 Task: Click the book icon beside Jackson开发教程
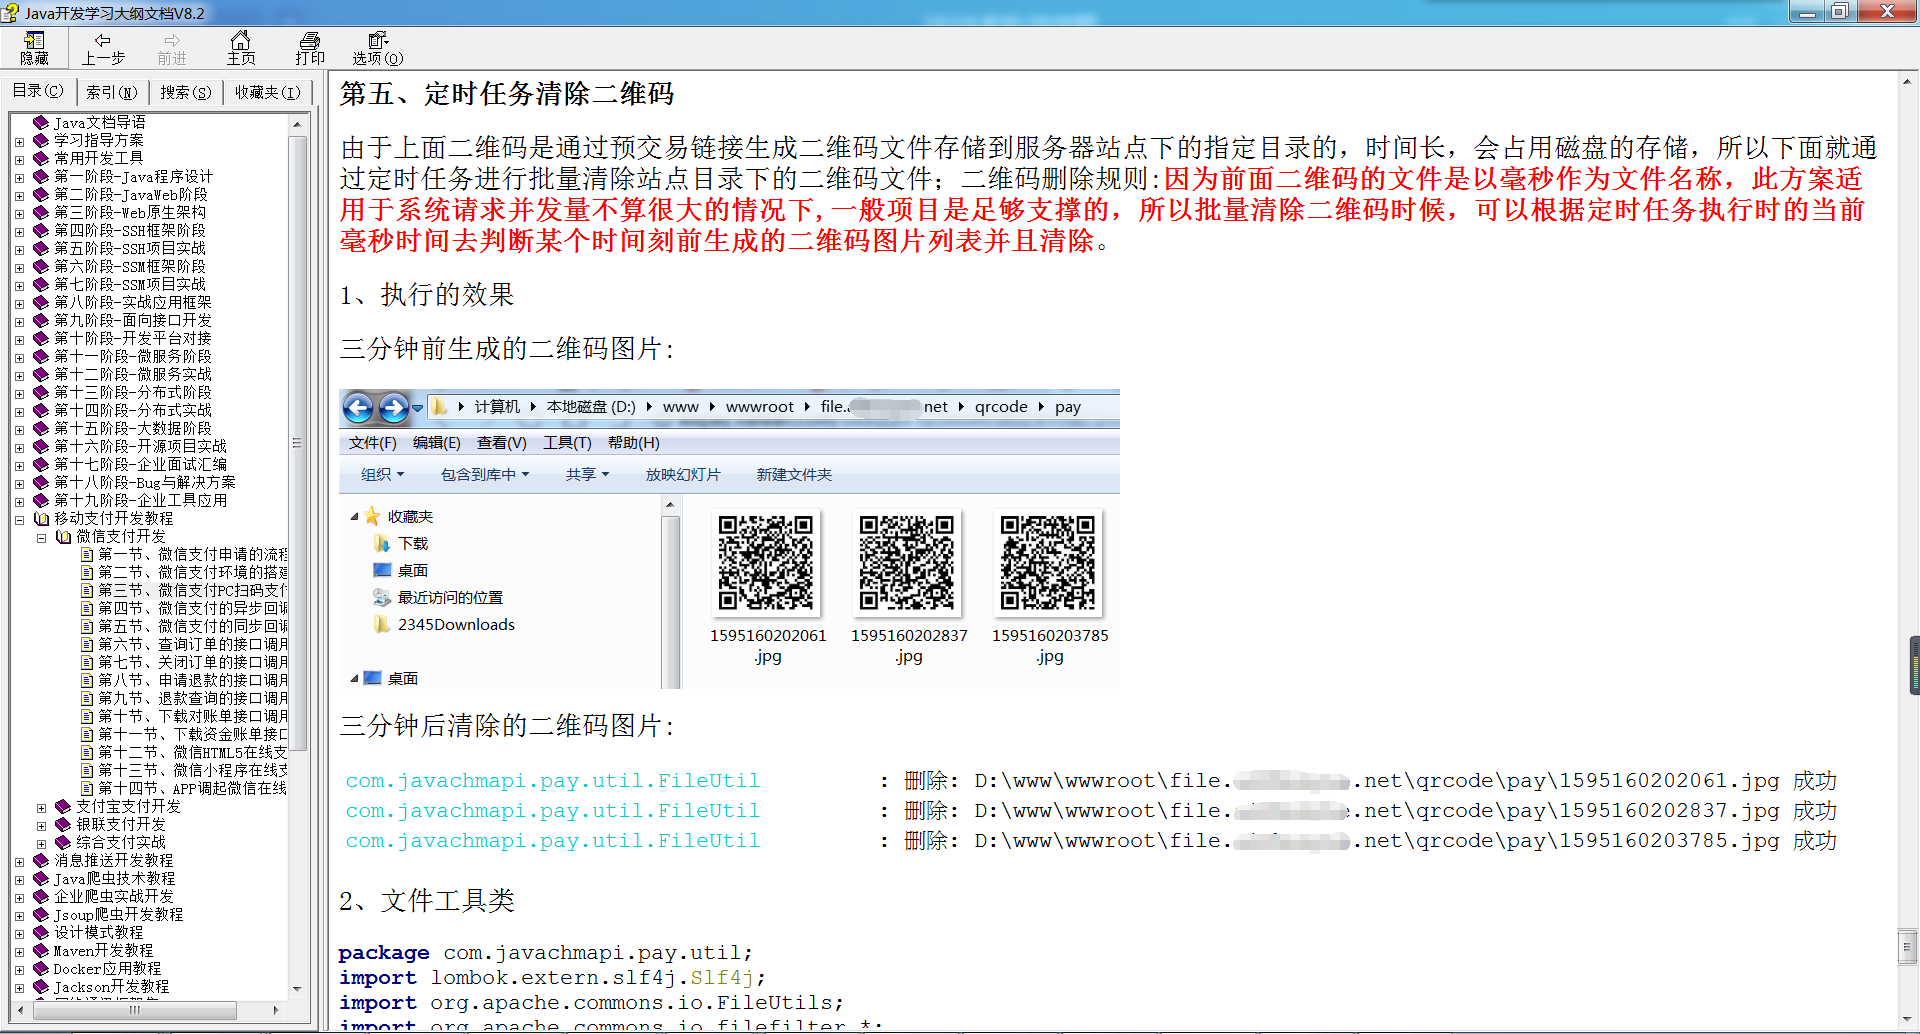[41, 987]
